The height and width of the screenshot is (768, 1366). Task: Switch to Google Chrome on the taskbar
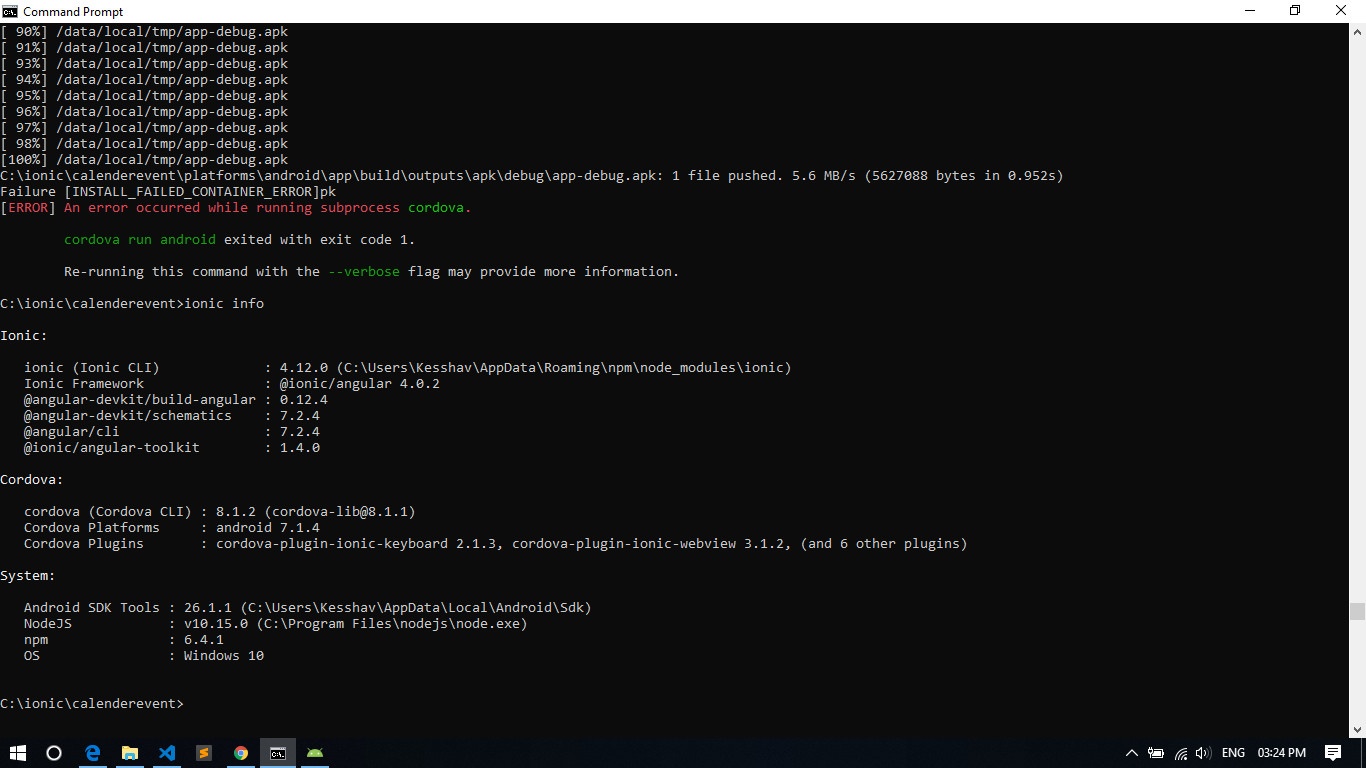coord(241,753)
